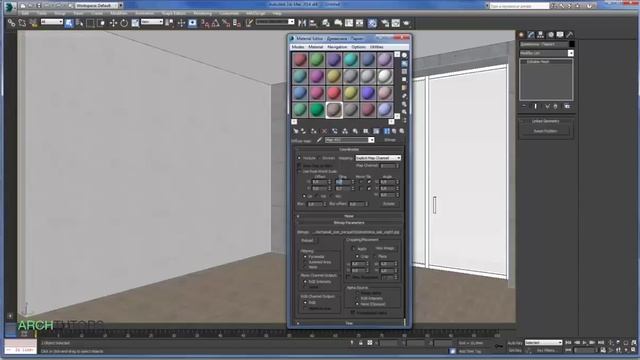Choose the Select and Rotate tool
Screen dimensions: 640x360
point(124,23)
